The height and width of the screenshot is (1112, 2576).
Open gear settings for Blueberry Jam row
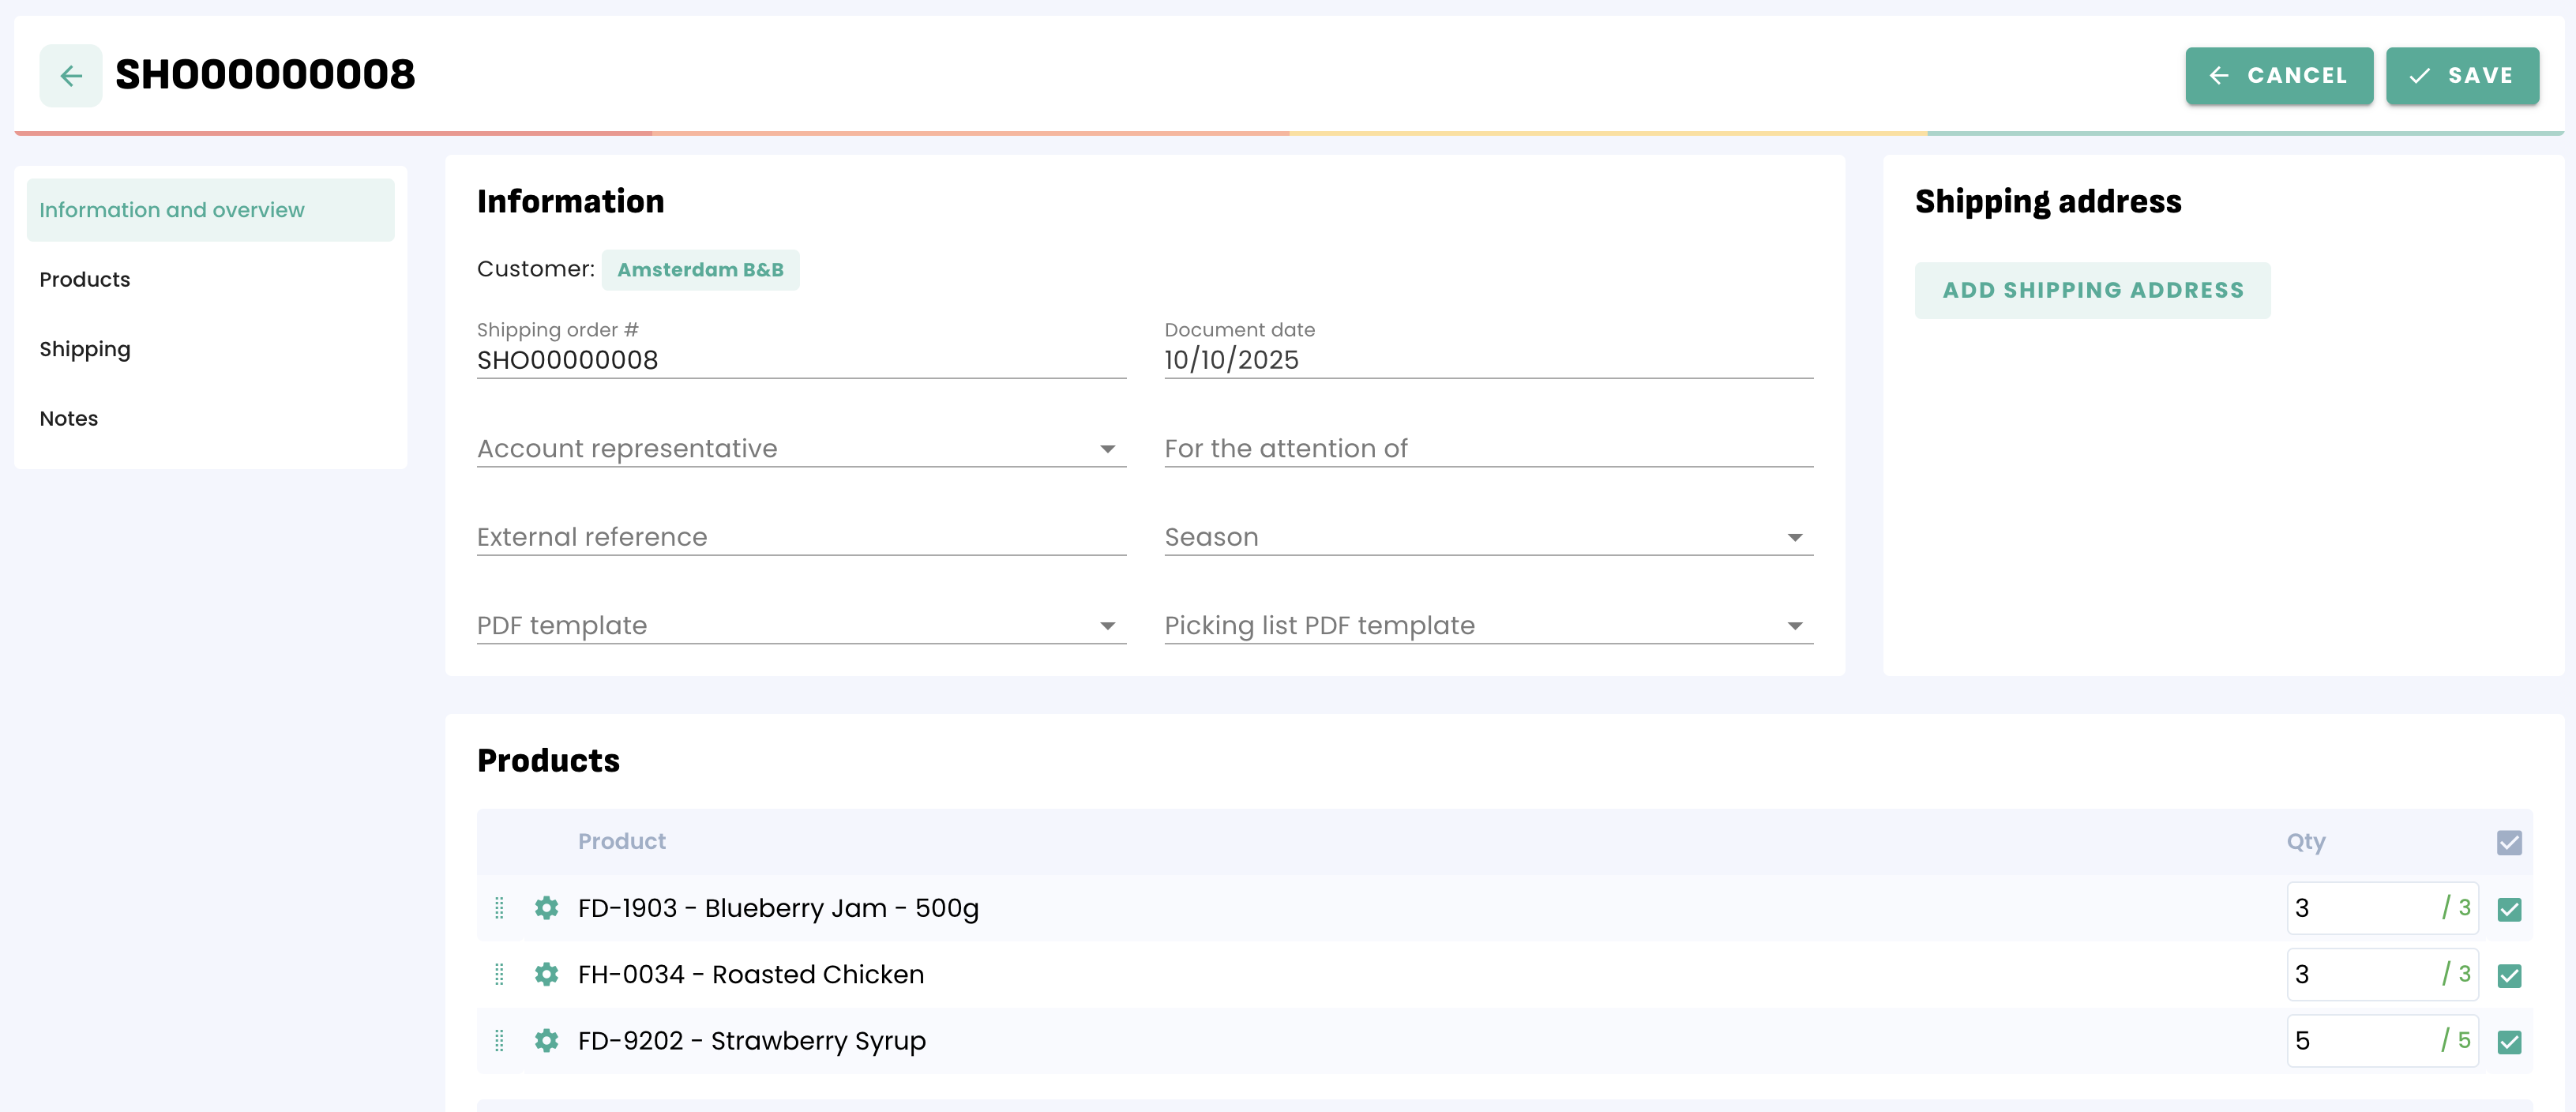point(546,908)
